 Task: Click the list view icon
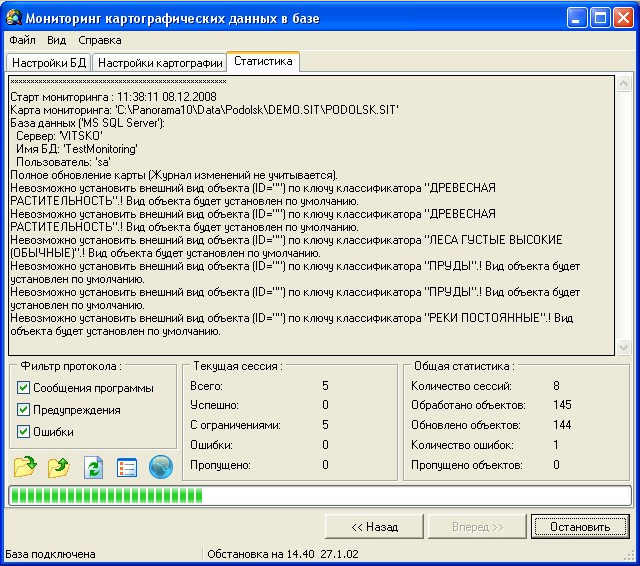pyautogui.click(x=126, y=466)
